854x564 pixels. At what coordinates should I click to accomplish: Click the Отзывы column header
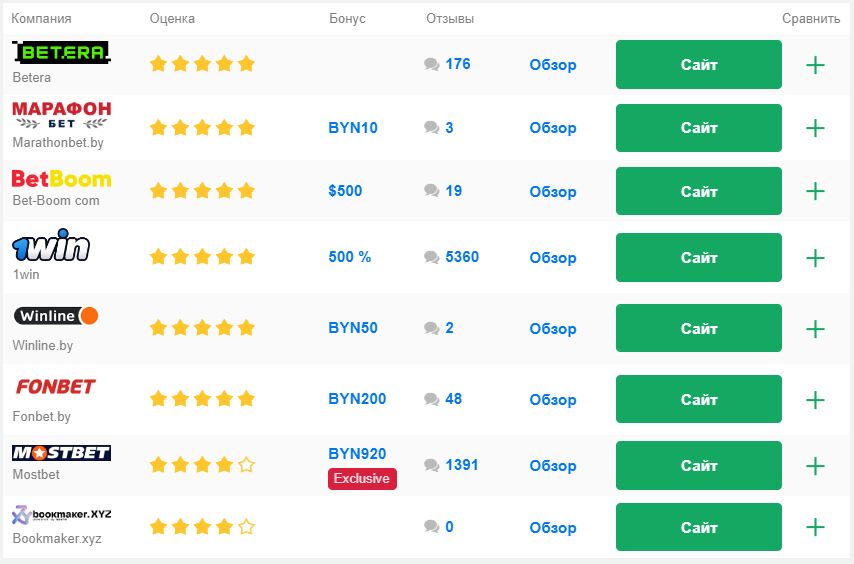pyautogui.click(x=450, y=19)
